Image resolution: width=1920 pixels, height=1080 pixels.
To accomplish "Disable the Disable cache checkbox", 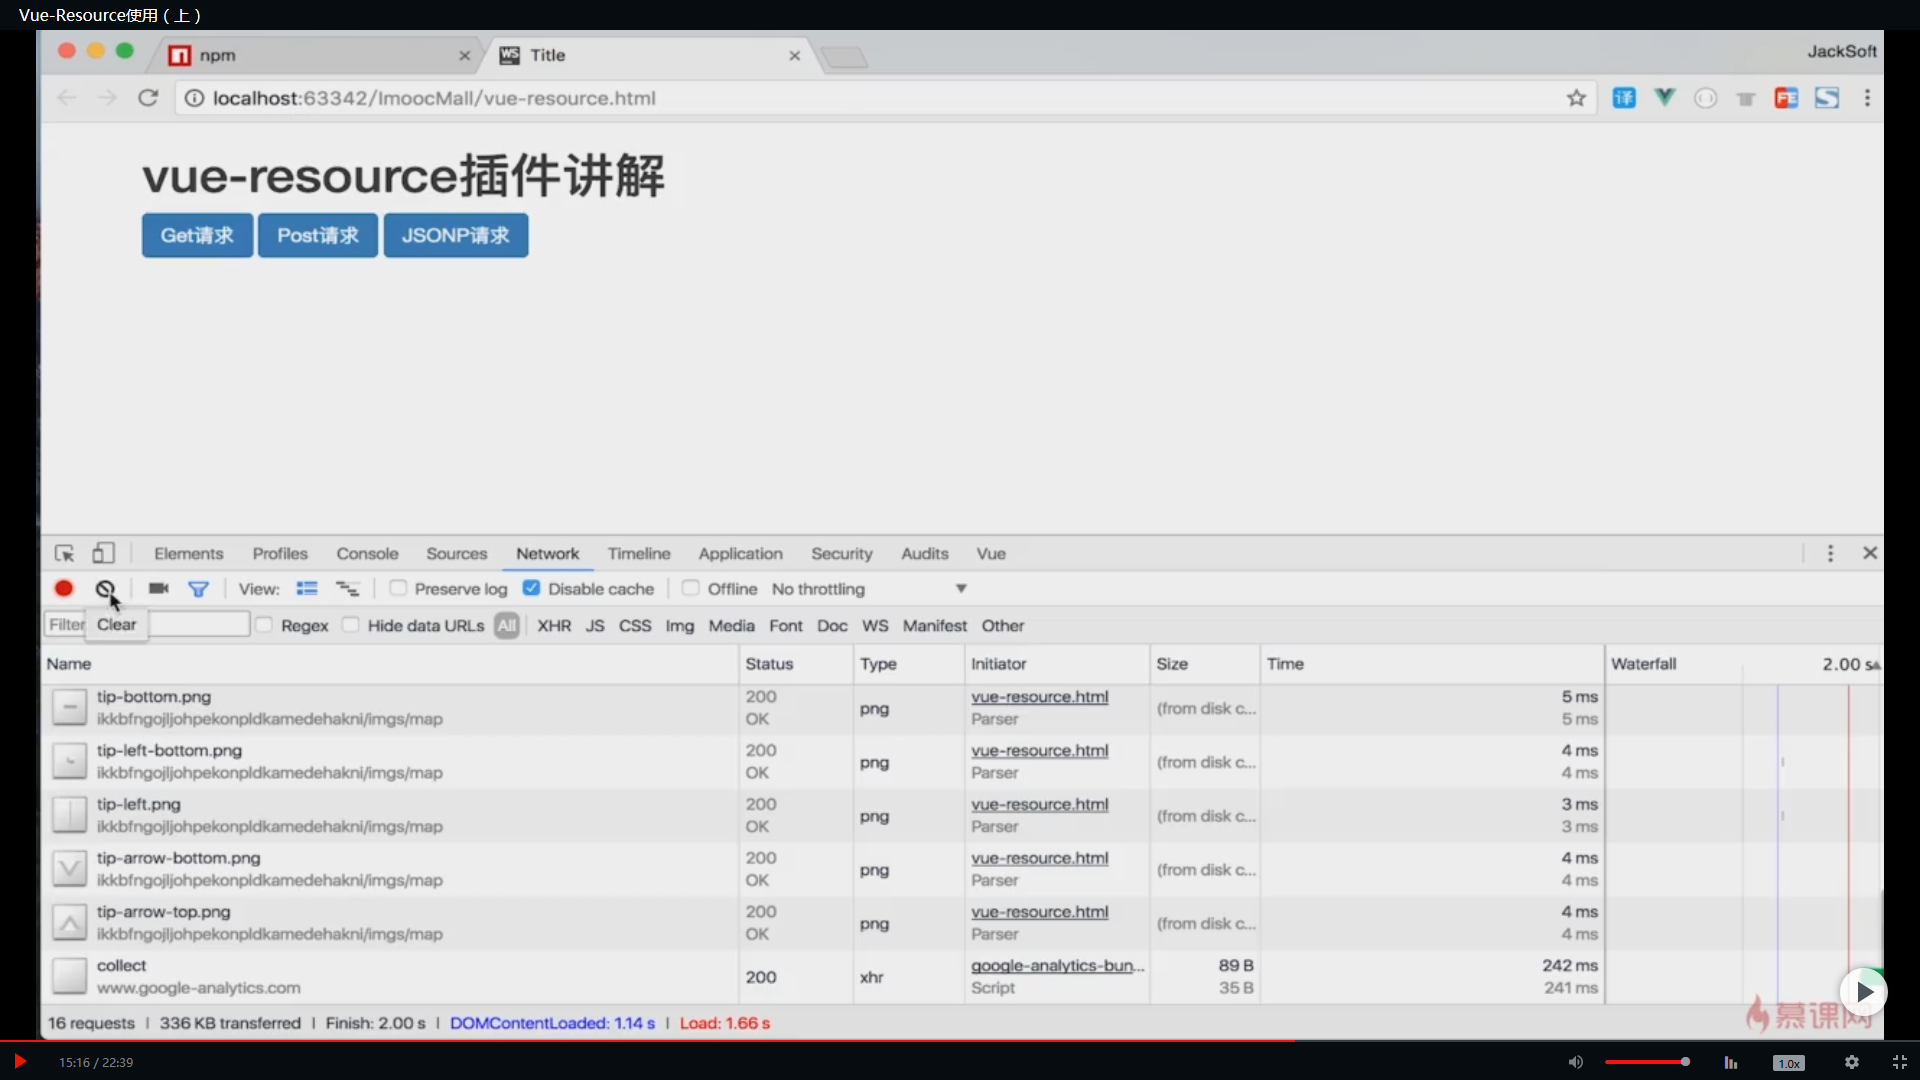I will (531, 589).
